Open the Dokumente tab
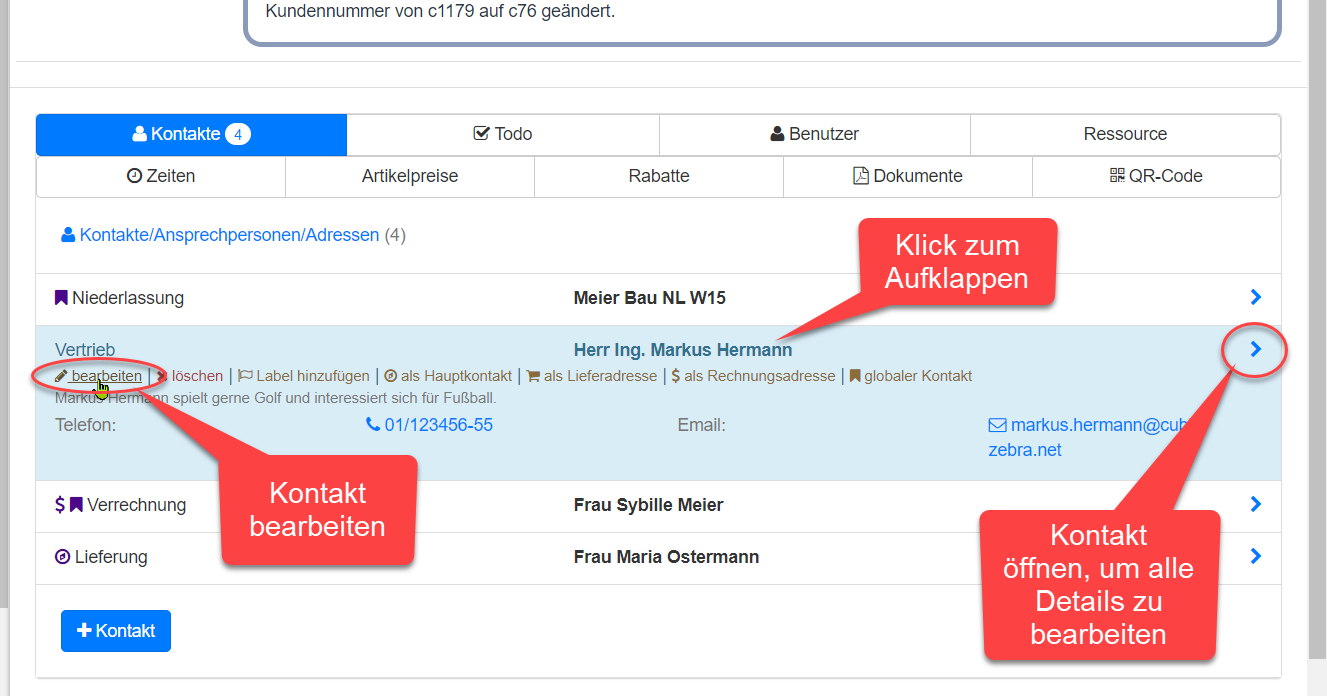Screen dimensions: 1327x696 point(907,176)
